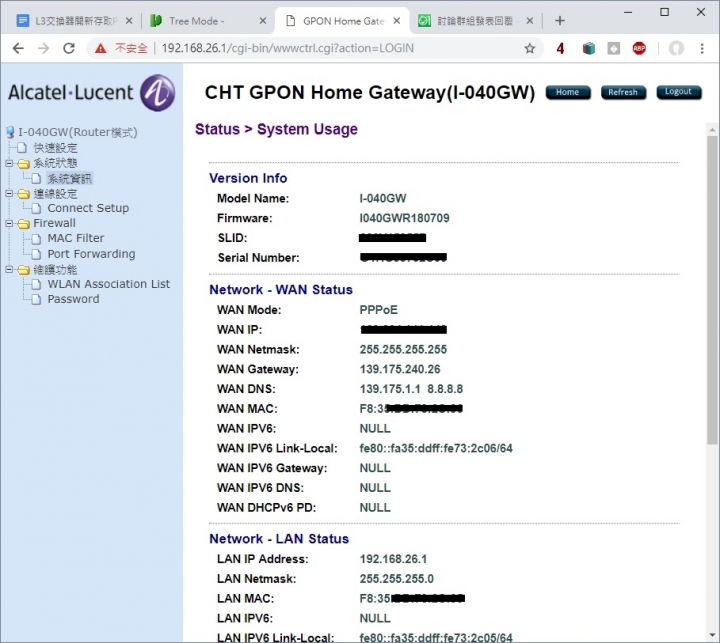Viewport: 720px width, 643px height.
Task: Click the Firewall folder icon
Action: pos(23,224)
